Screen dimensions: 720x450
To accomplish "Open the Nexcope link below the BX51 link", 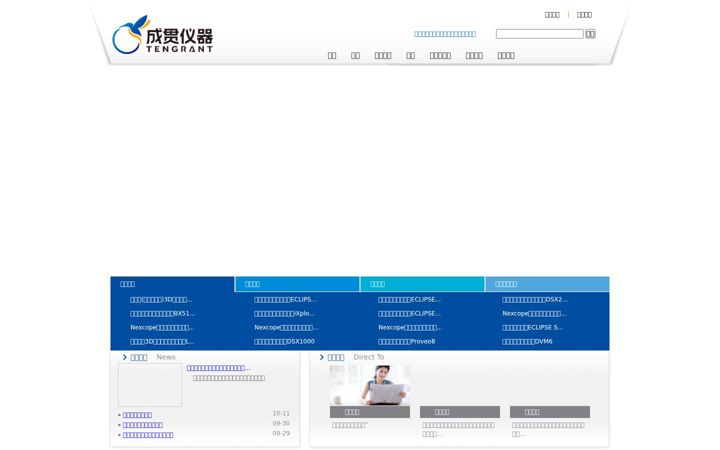I will 162,327.
